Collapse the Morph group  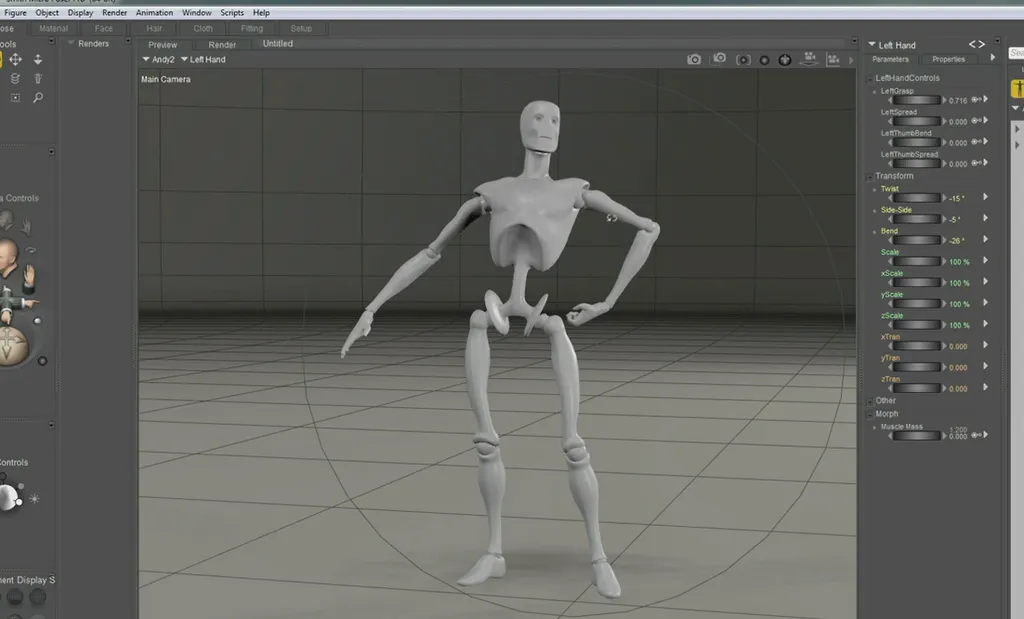(x=870, y=415)
